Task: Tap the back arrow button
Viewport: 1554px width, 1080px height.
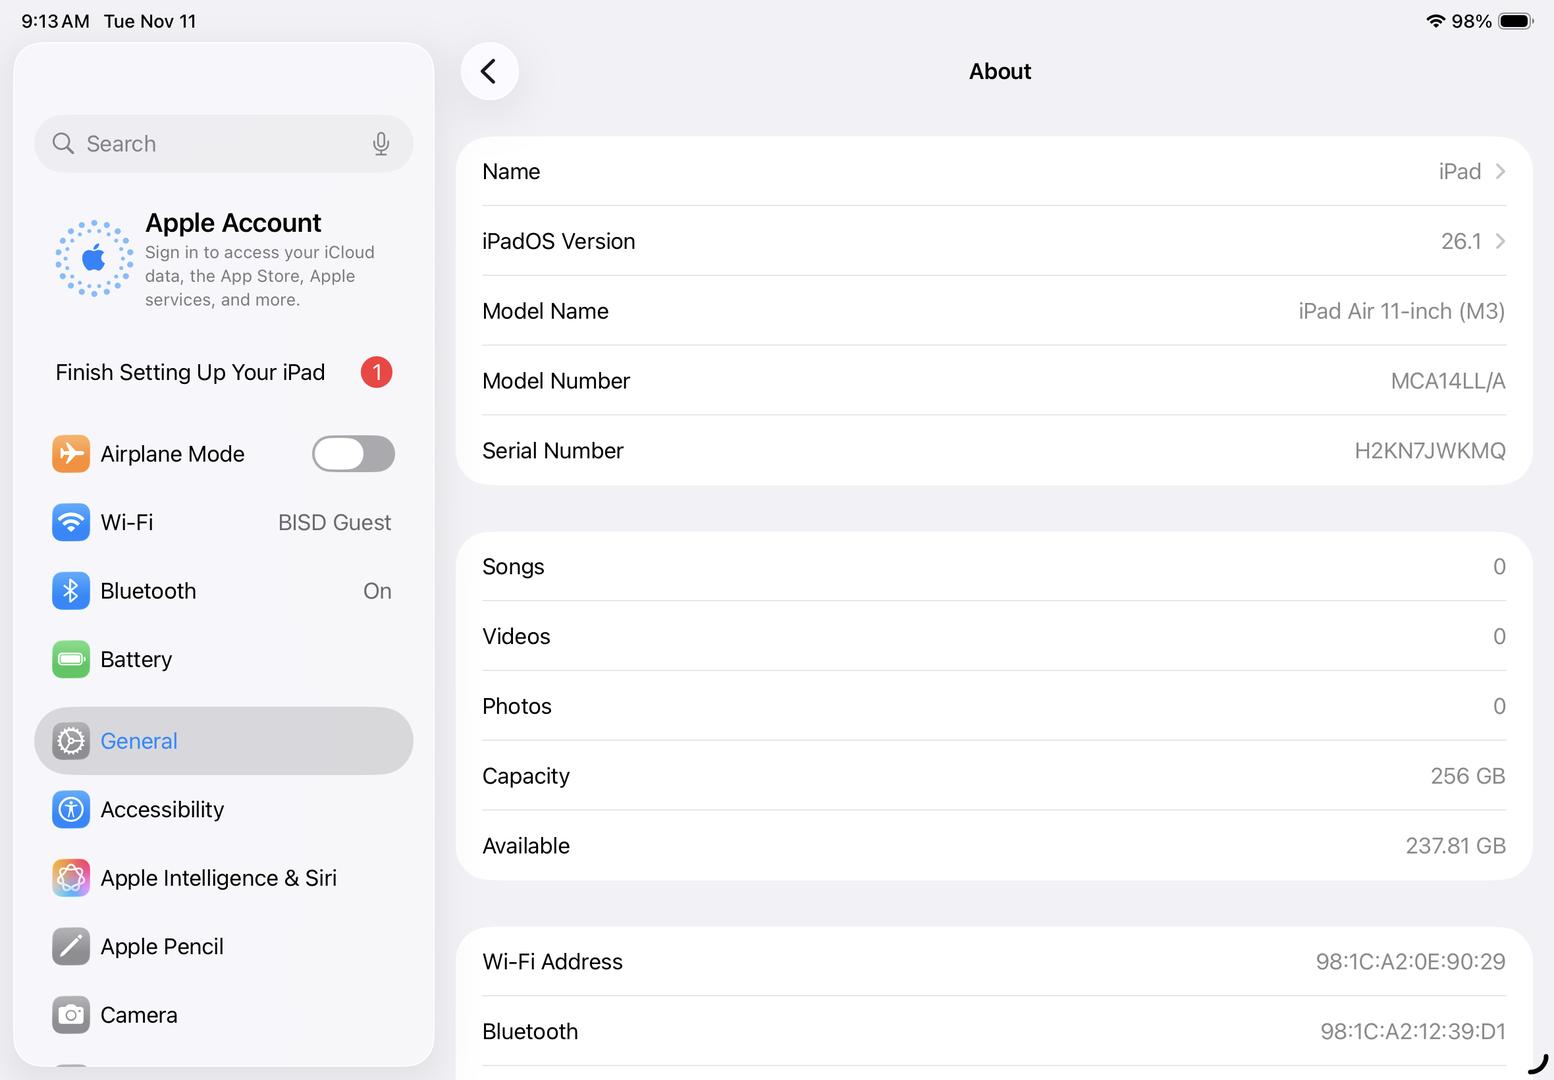Action: click(489, 71)
